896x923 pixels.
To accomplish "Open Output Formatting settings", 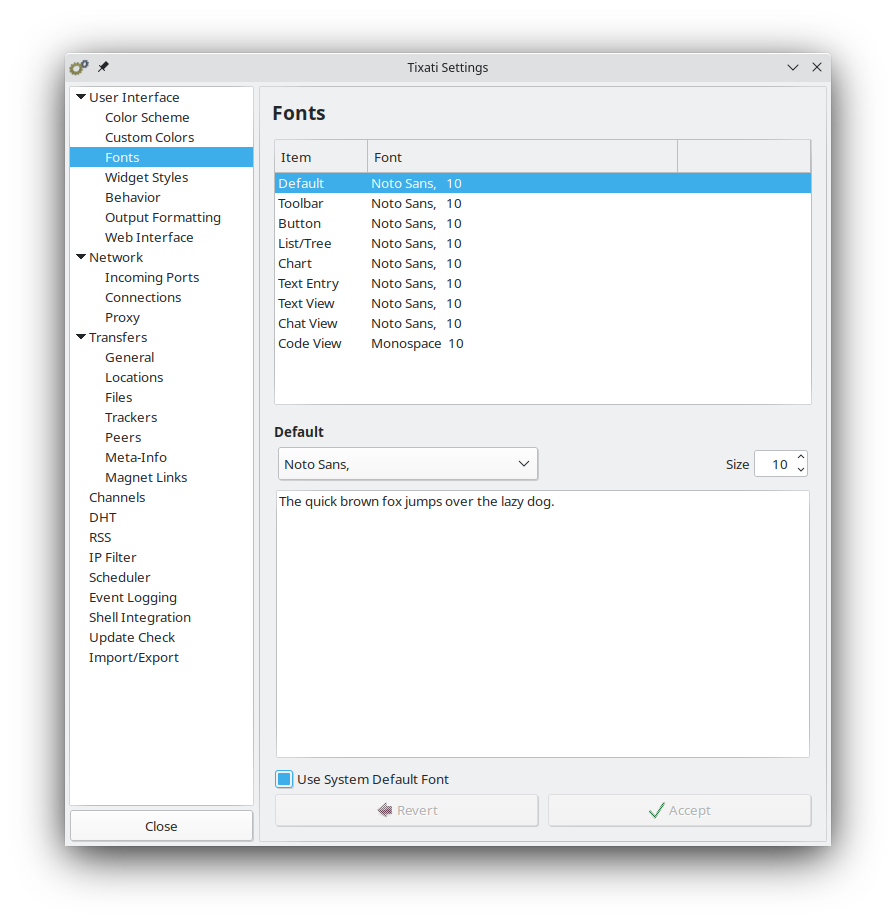I will pyautogui.click(x=163, y=217).
